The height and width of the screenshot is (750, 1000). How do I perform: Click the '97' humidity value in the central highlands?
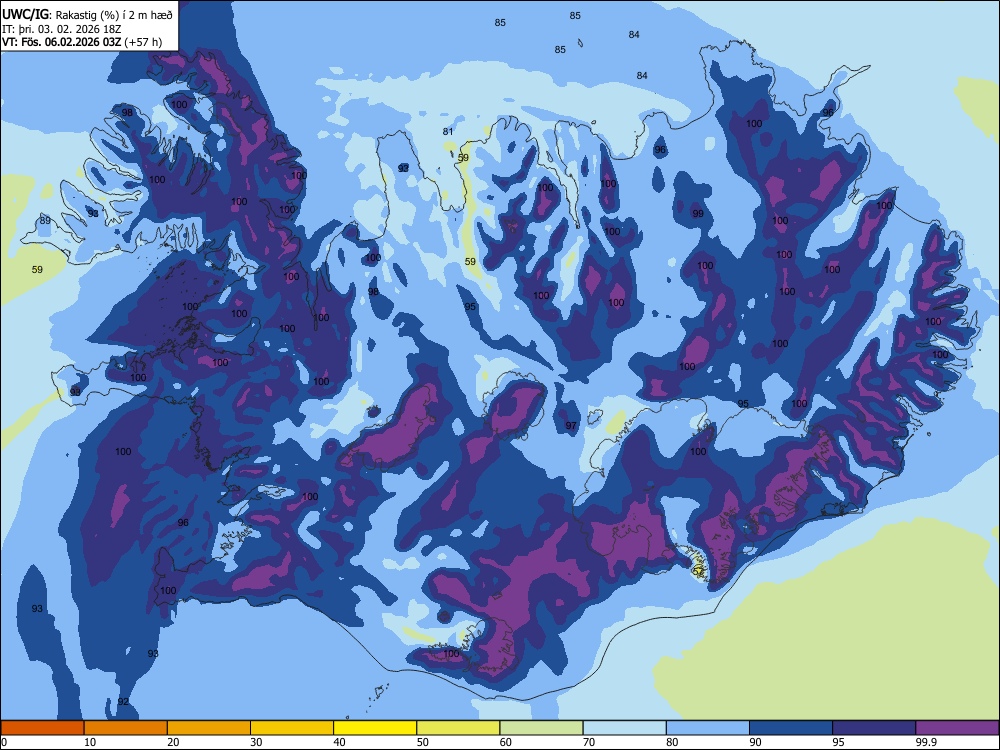571,425
